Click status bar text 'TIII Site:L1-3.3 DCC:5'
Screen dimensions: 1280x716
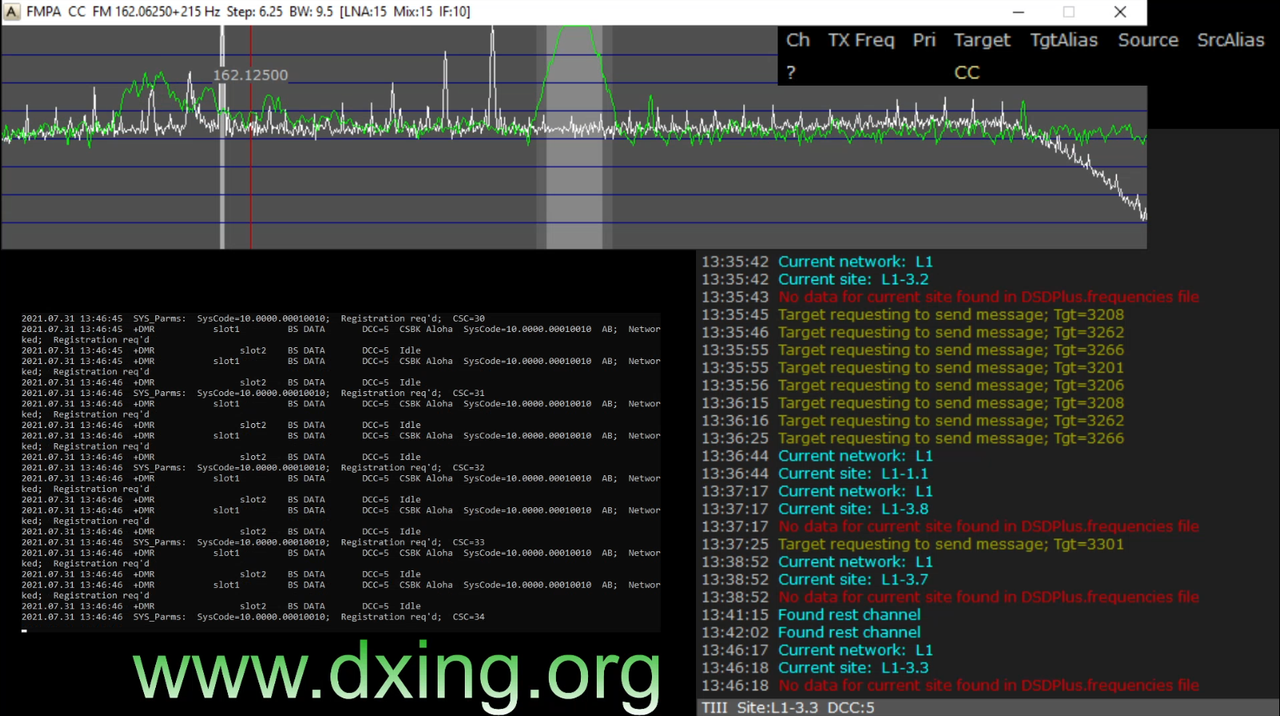click(x=788, y=707)
